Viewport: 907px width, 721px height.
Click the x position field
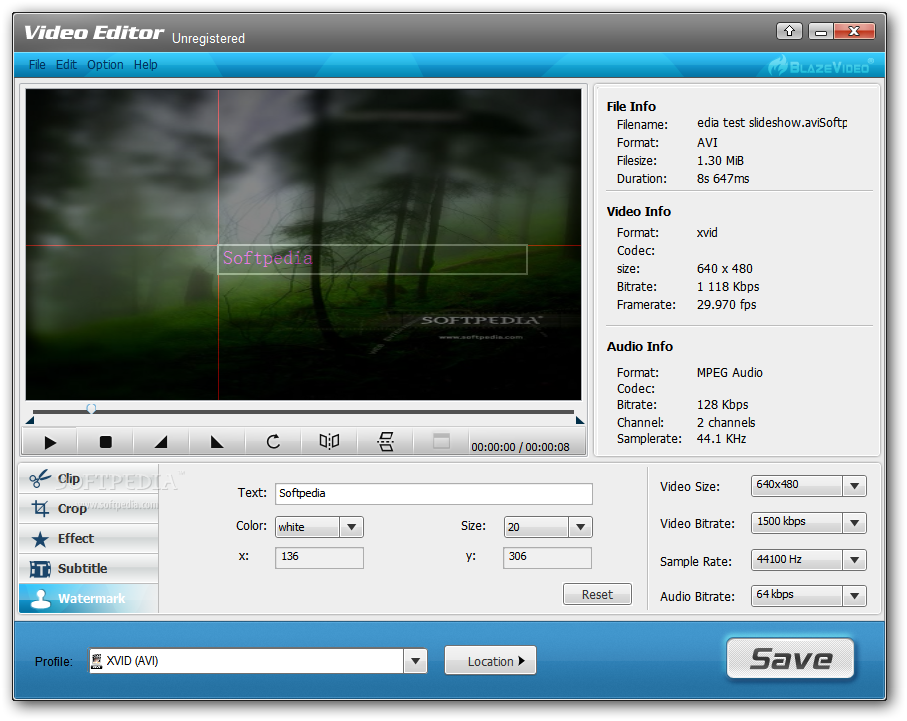point(319,557)
